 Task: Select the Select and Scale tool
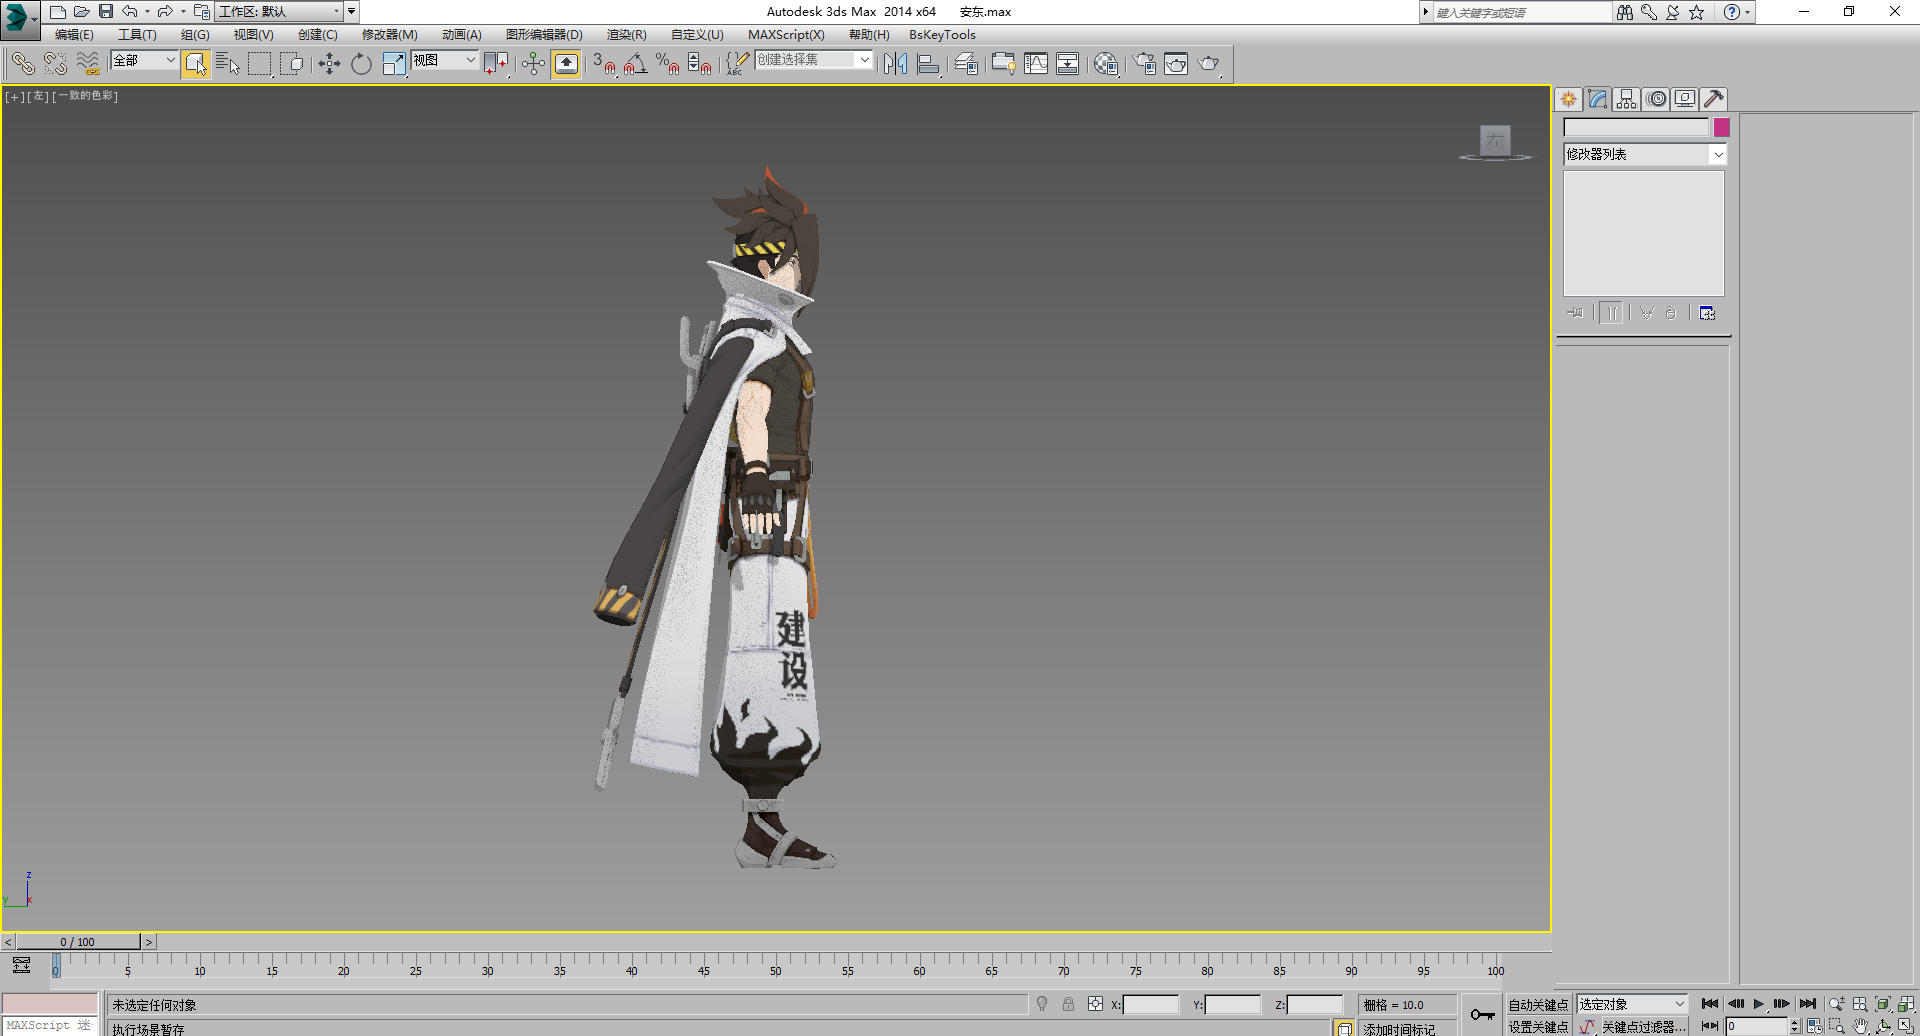394,63
